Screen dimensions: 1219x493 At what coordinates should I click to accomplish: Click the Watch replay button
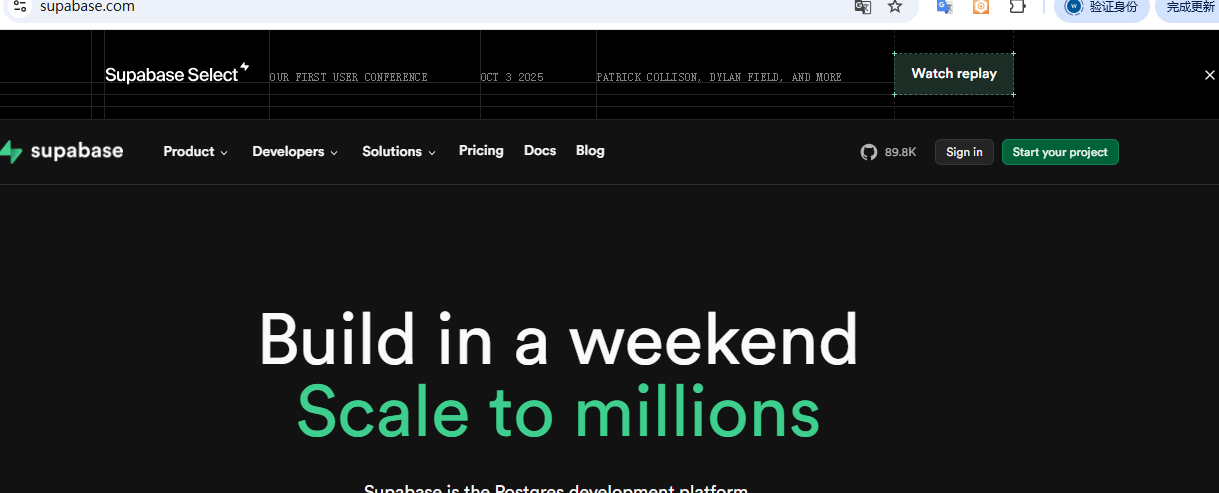tap(953, 74)
